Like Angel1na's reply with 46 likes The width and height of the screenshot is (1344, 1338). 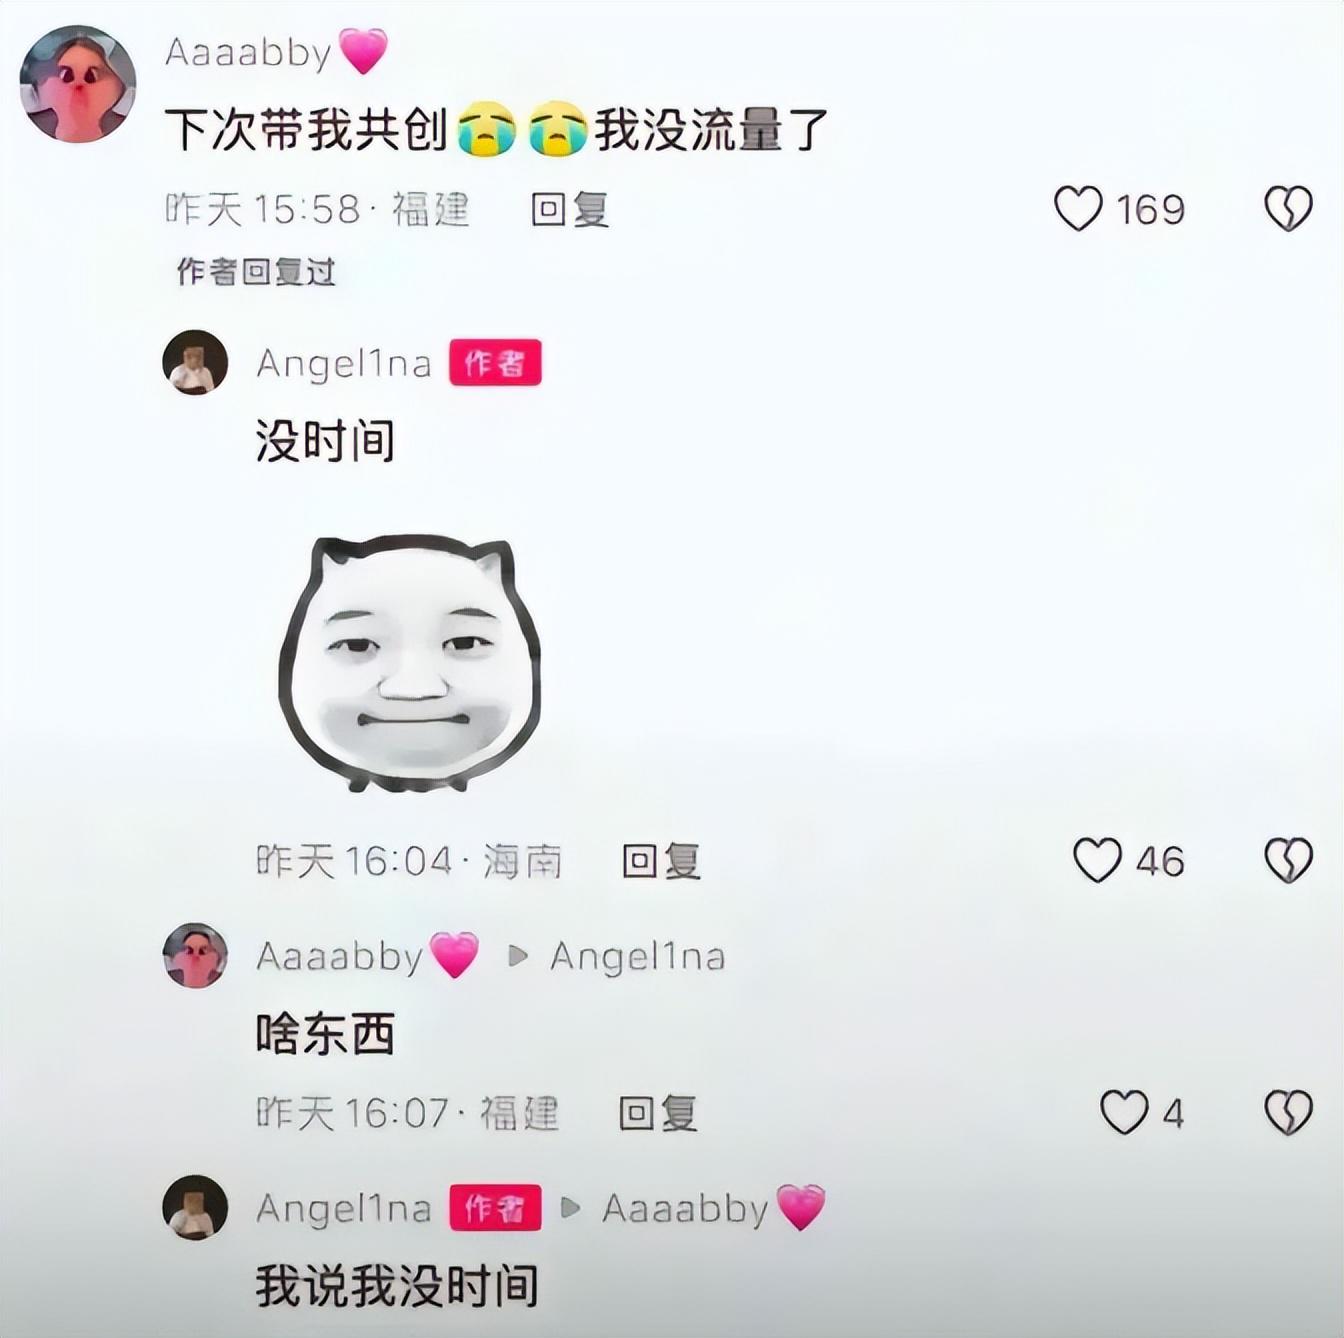coord(1097,860)
